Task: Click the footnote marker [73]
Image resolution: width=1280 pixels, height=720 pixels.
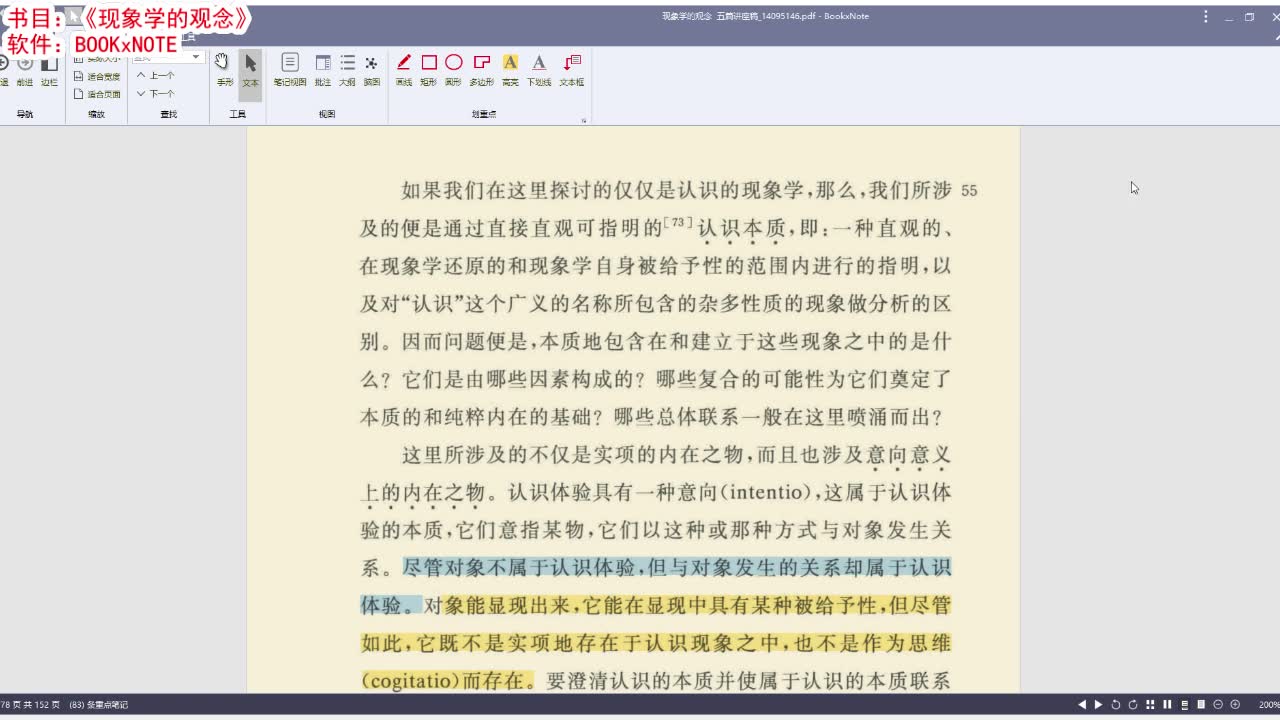Action: coord(678,223)
